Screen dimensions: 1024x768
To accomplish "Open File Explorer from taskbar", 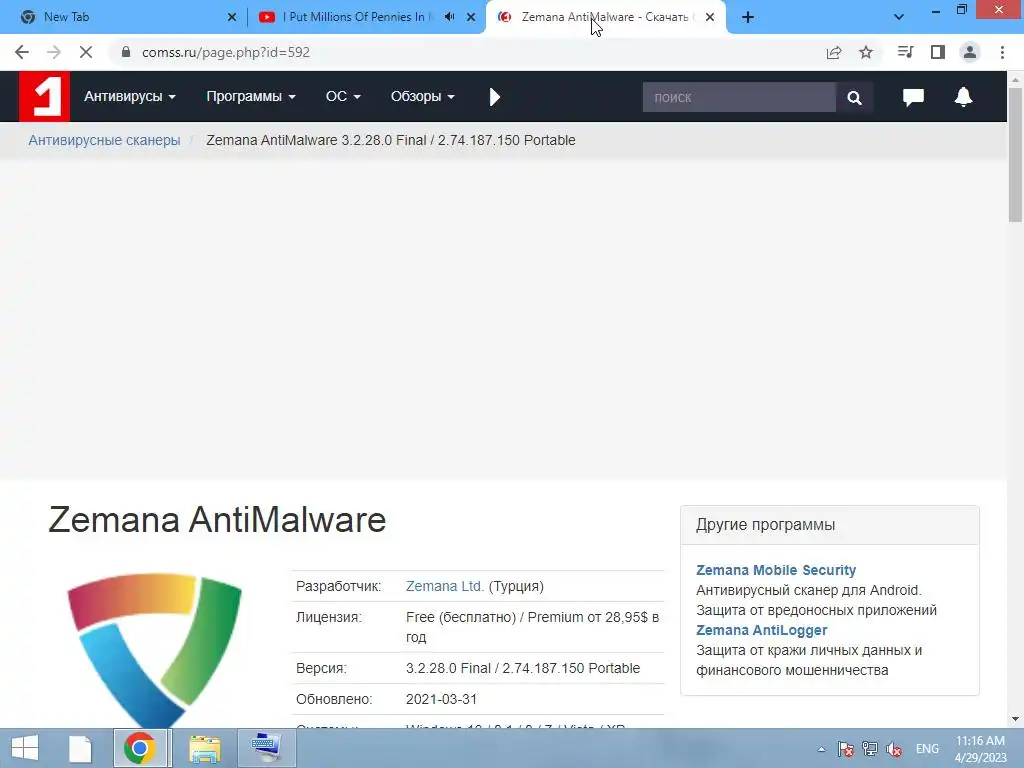I will (x=204, y=748).
